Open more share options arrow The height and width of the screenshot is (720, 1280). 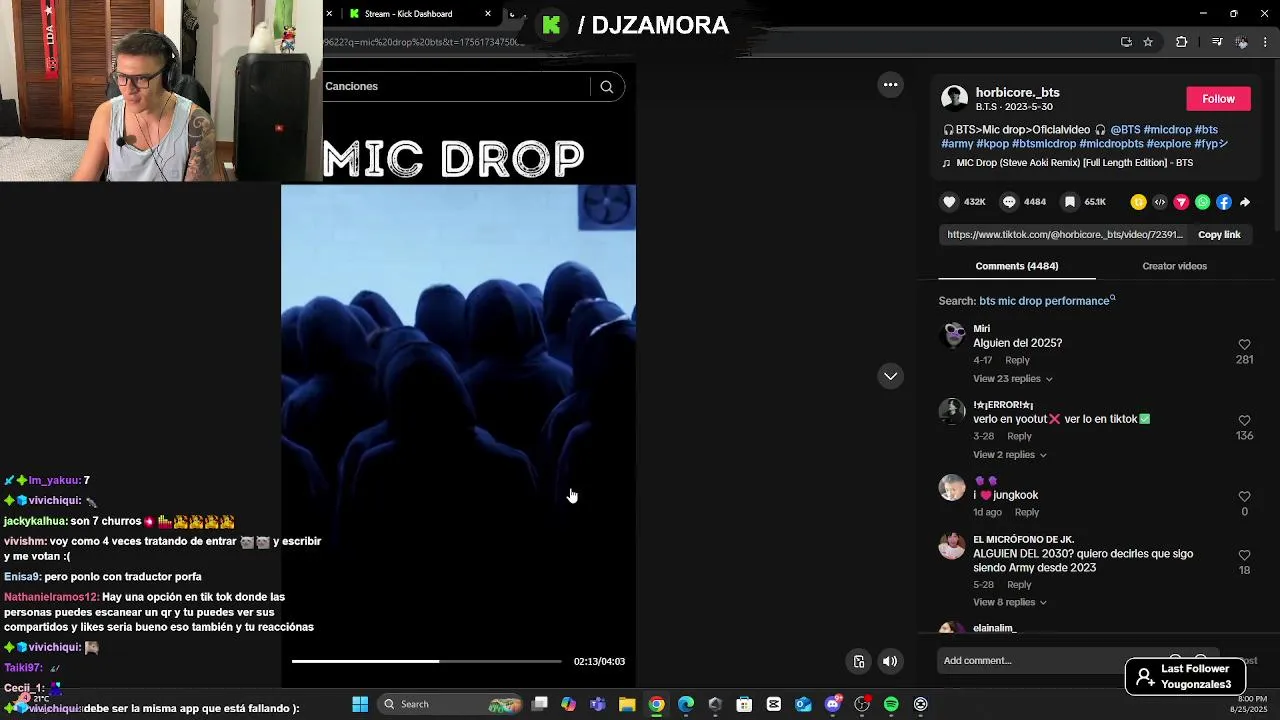point(1245,202)
